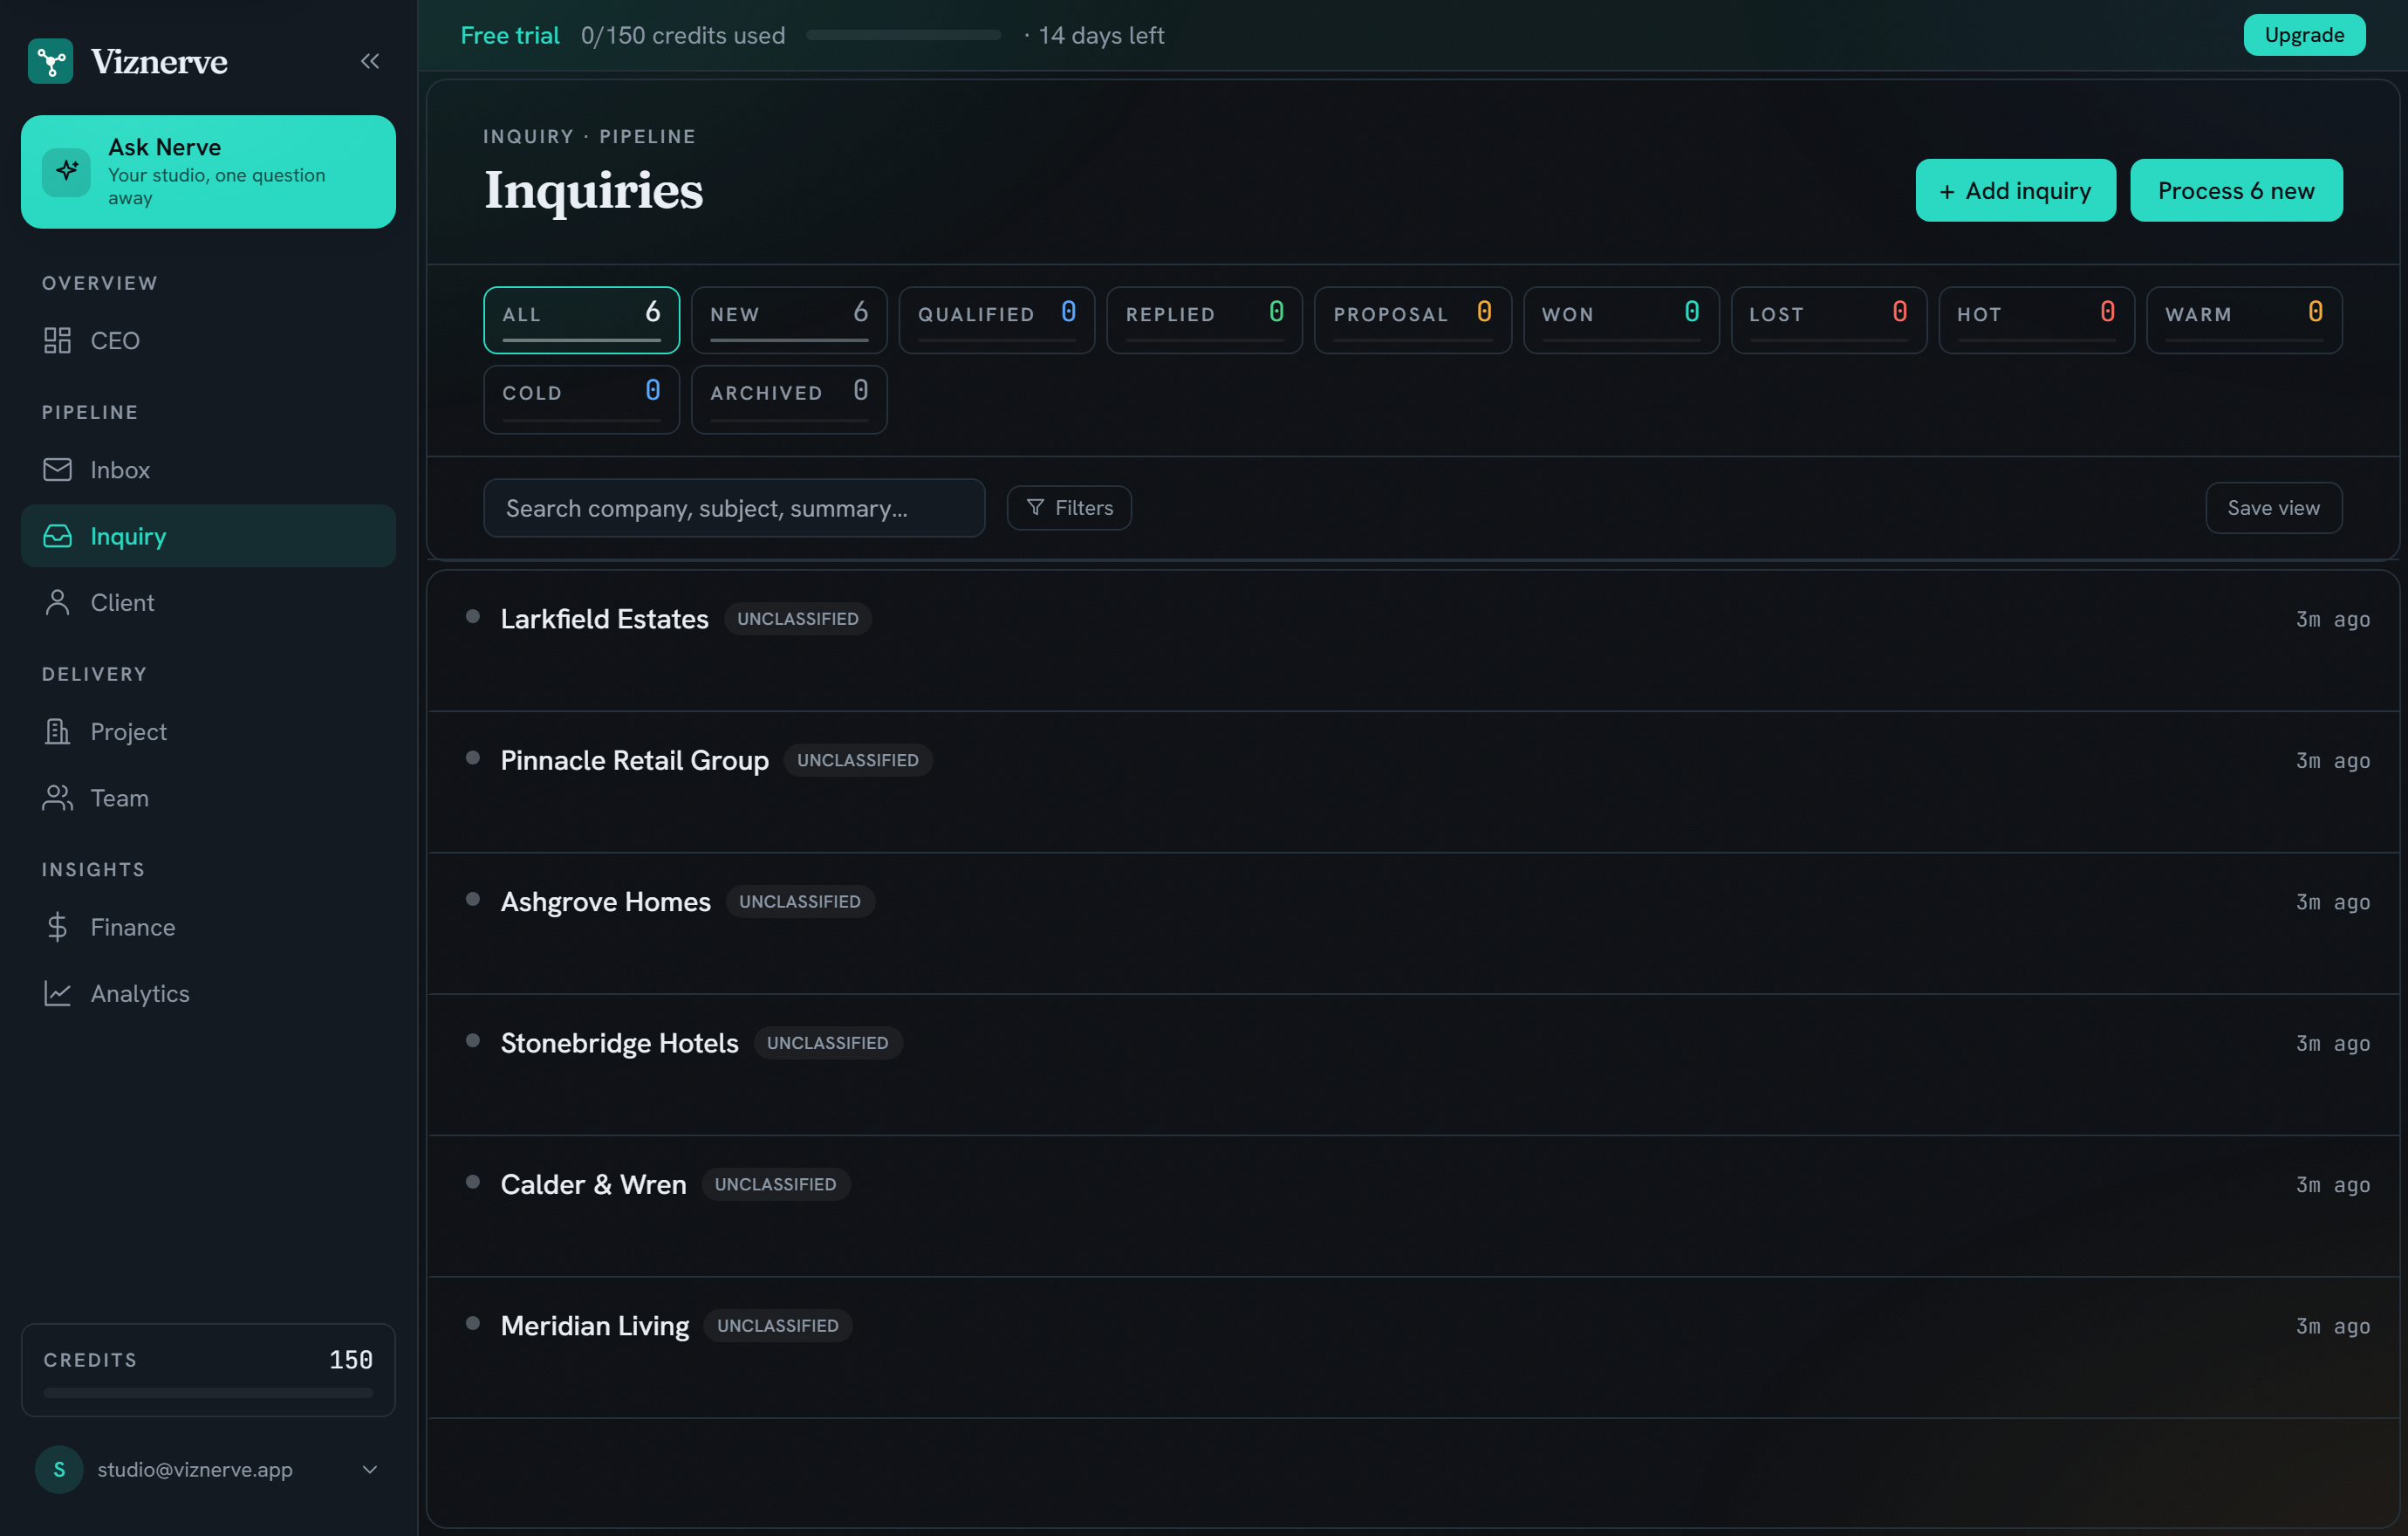Click the Free trial label
This screenshot has height=1536, width=2408.
coord(510,35)
